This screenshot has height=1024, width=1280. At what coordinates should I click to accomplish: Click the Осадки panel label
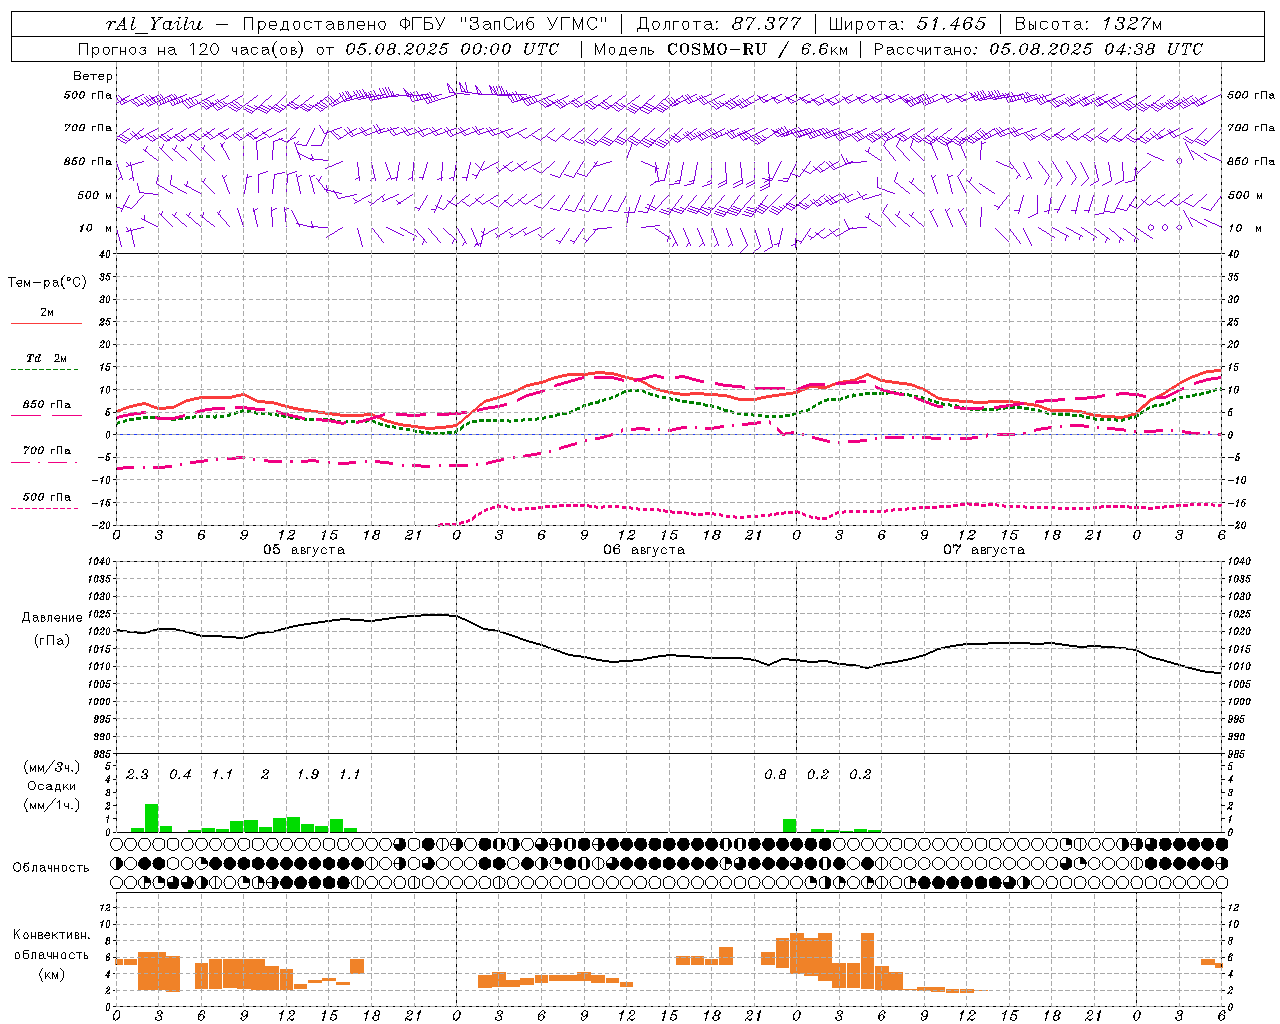52,786
